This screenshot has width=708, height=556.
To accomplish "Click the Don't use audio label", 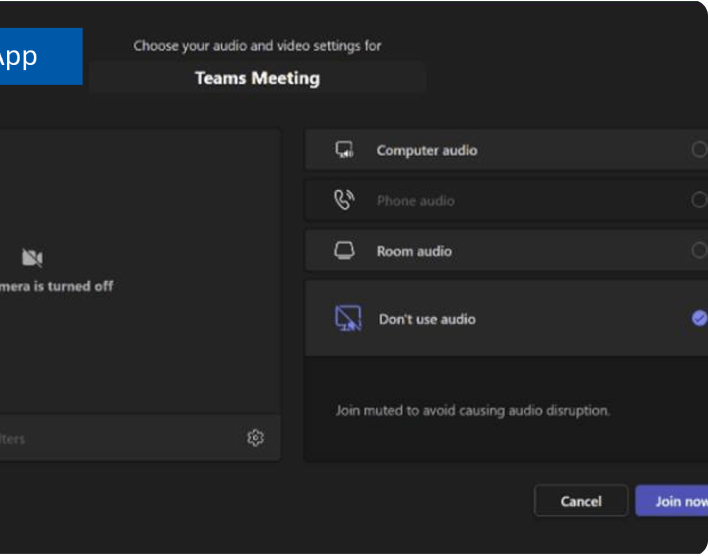I will click(x=427, y=319).
